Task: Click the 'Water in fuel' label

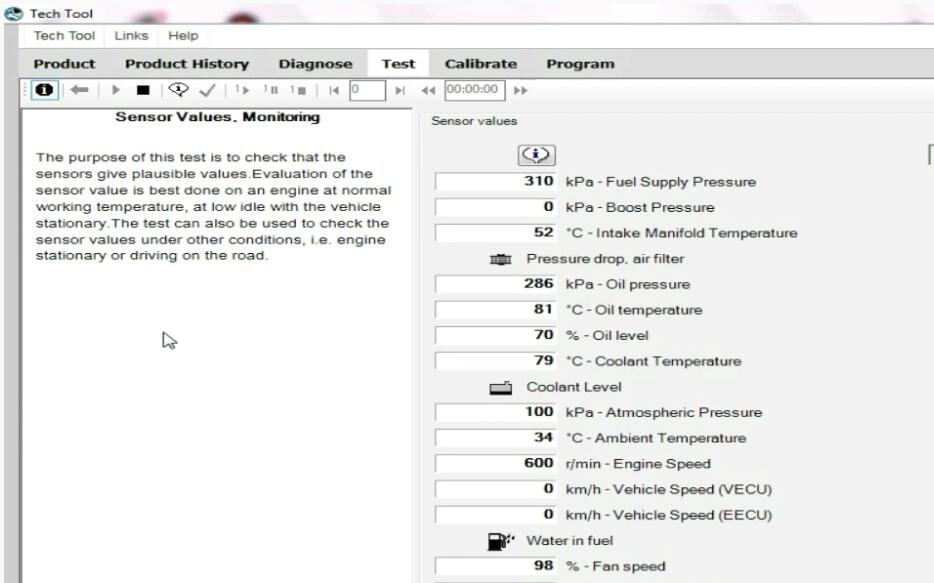Action: pyautogui.click(x=569, y=541)
